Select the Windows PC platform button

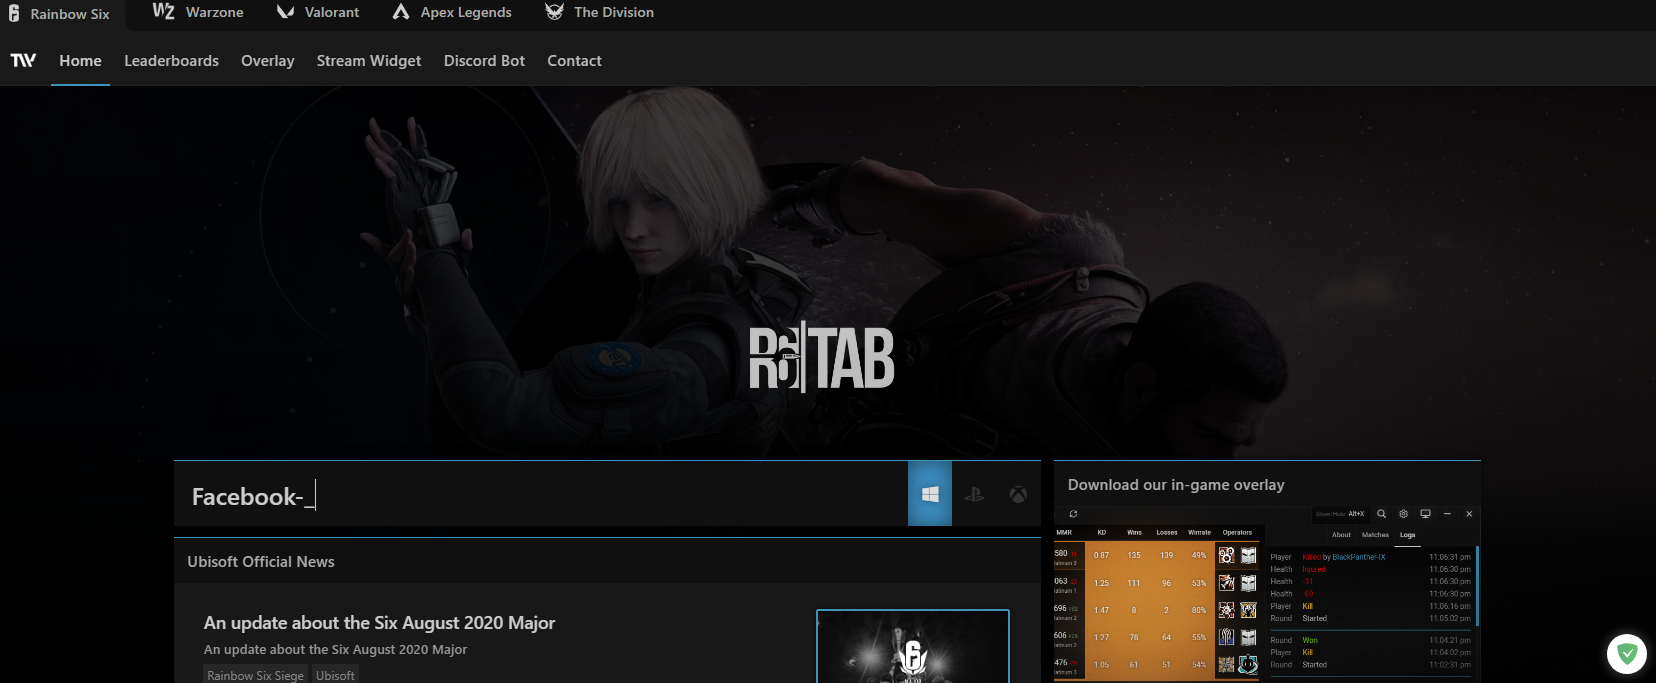point(930,493)
